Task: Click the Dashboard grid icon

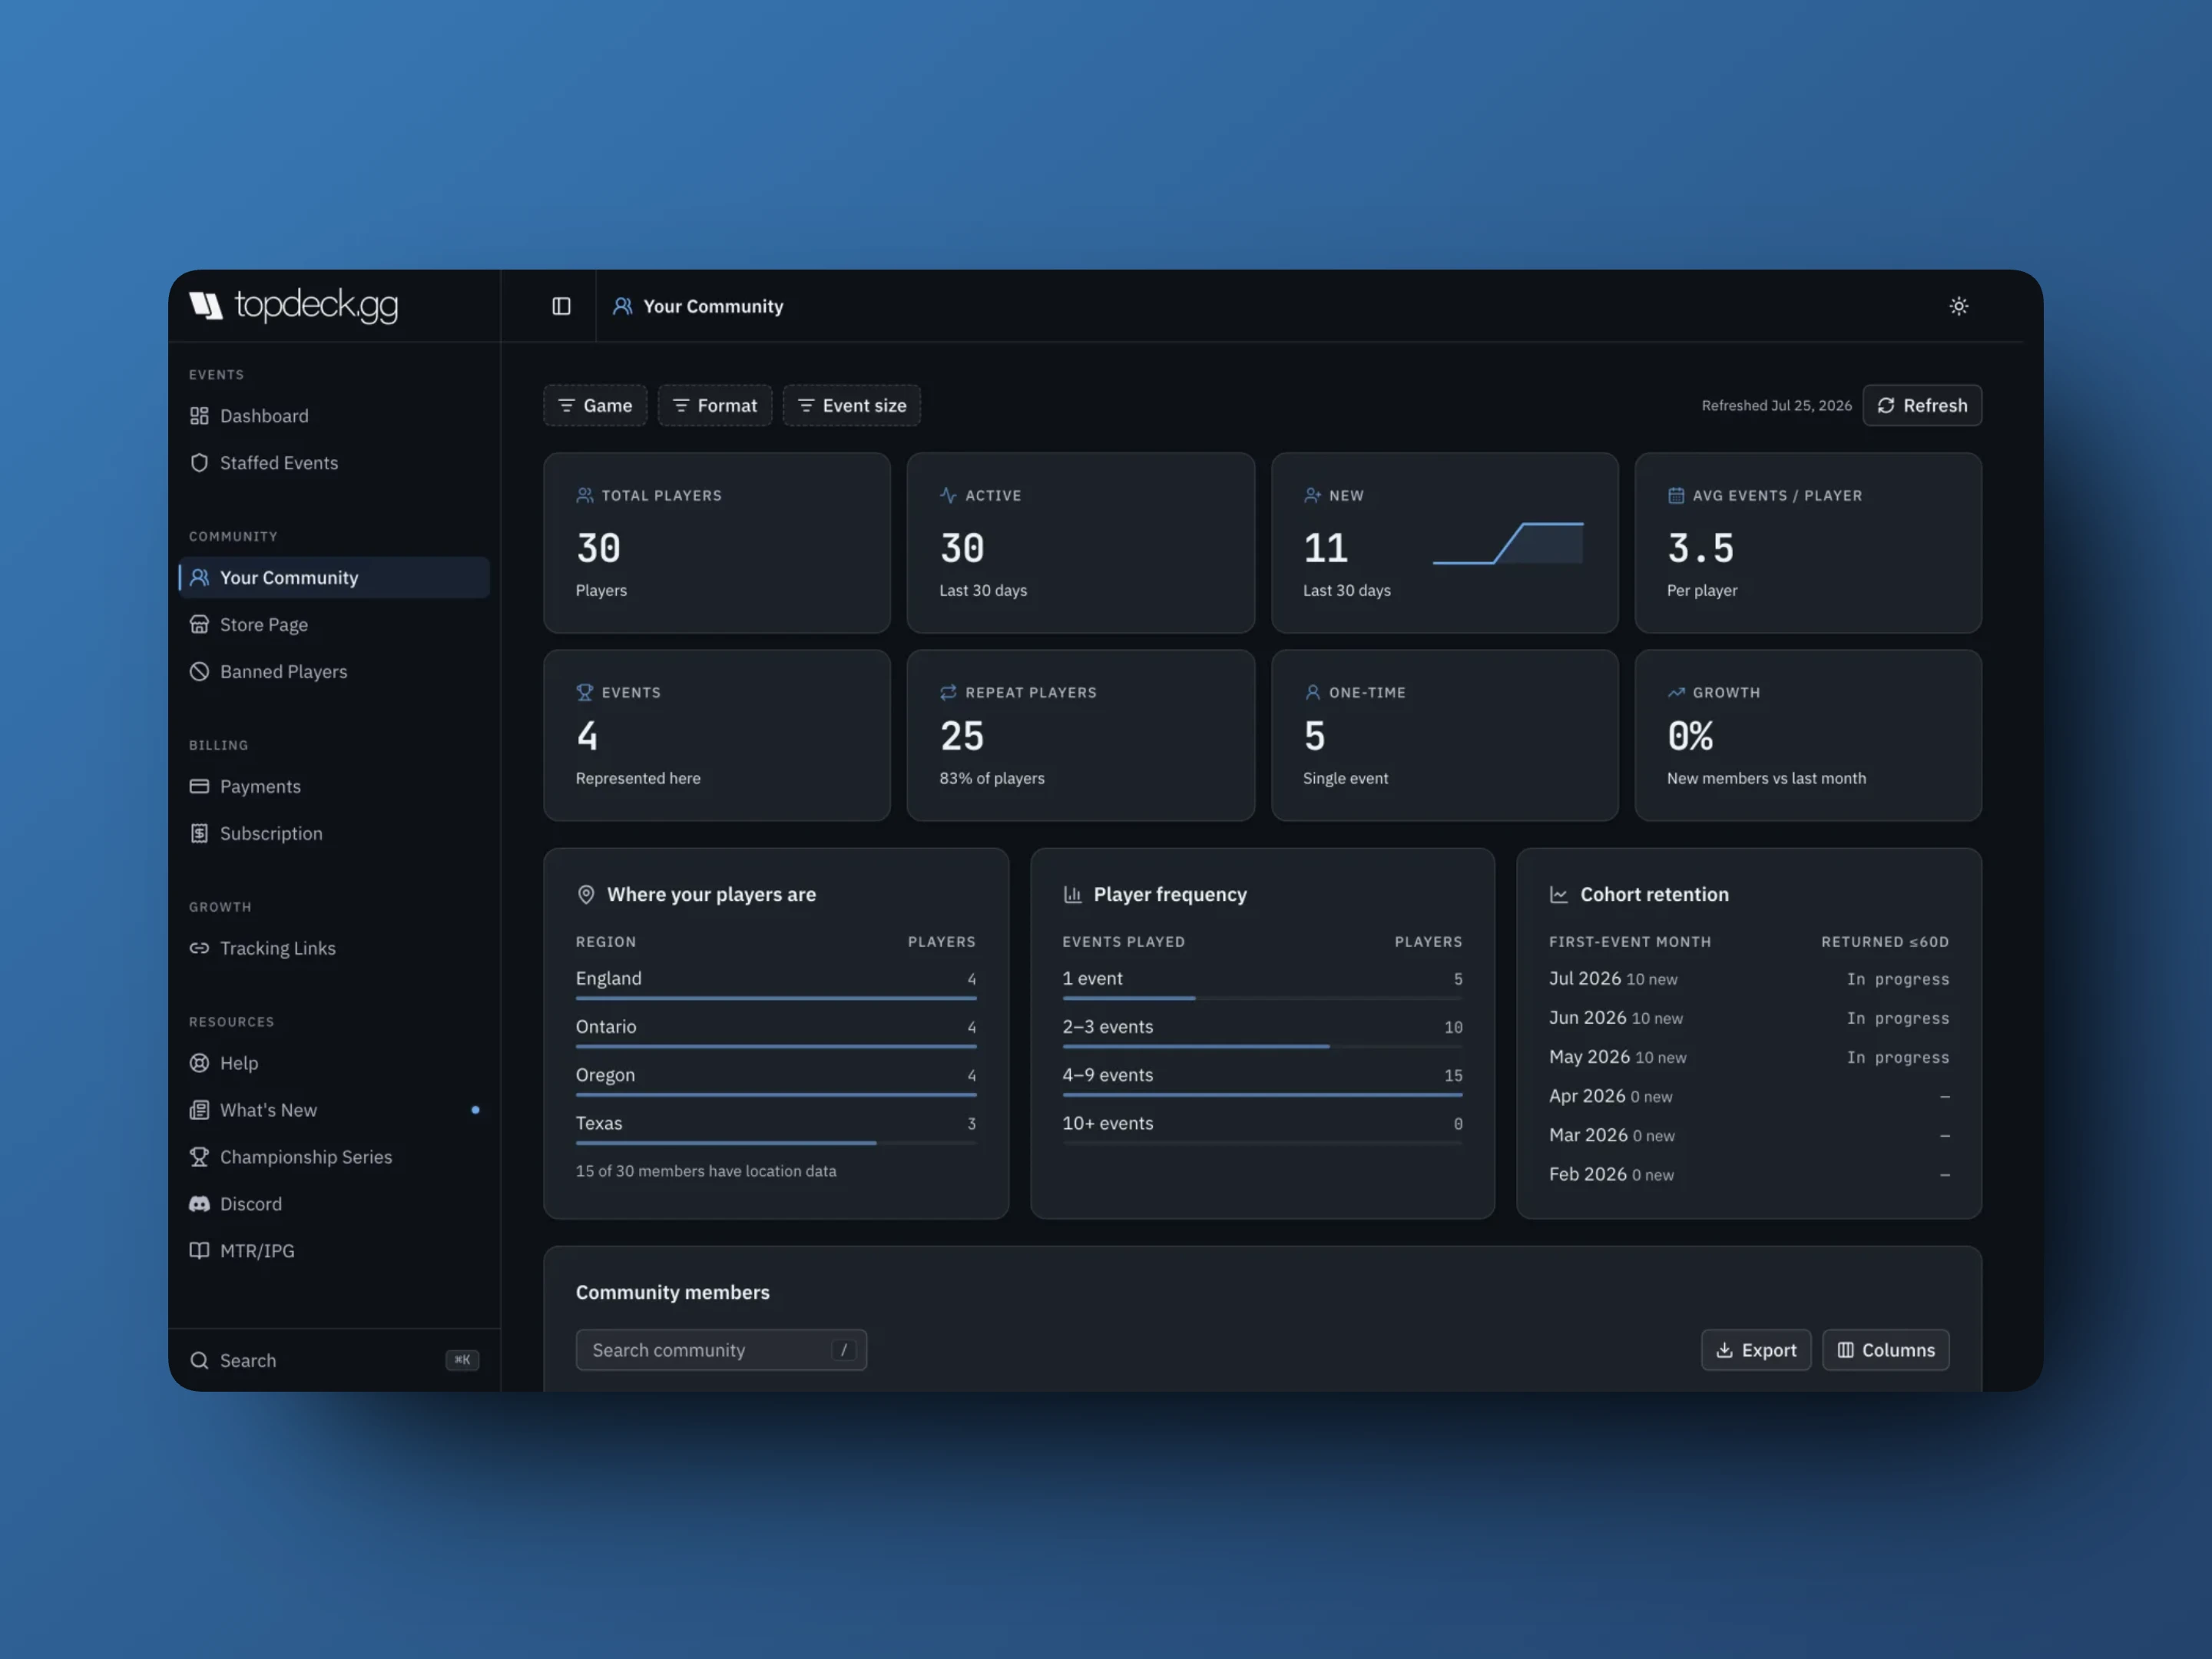Action: pos(199,416)
